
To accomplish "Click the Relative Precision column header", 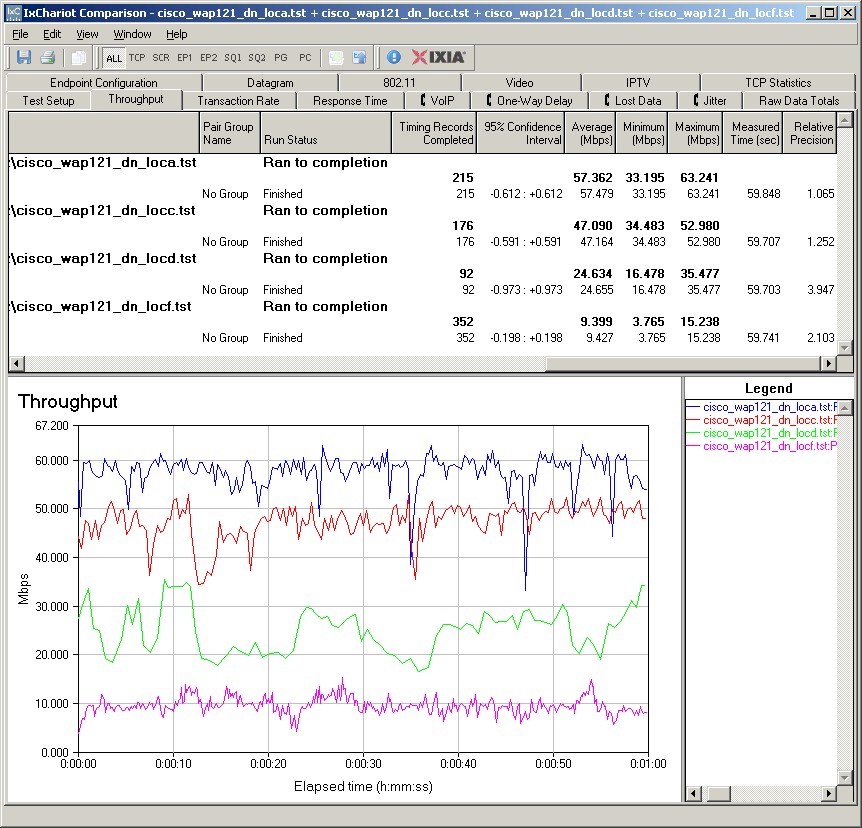I will pos(810,133).
